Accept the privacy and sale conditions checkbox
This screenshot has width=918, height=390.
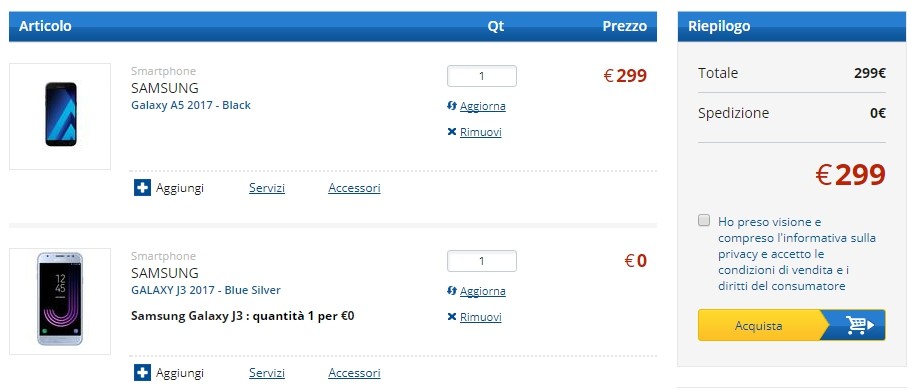[x=704, y=221]
